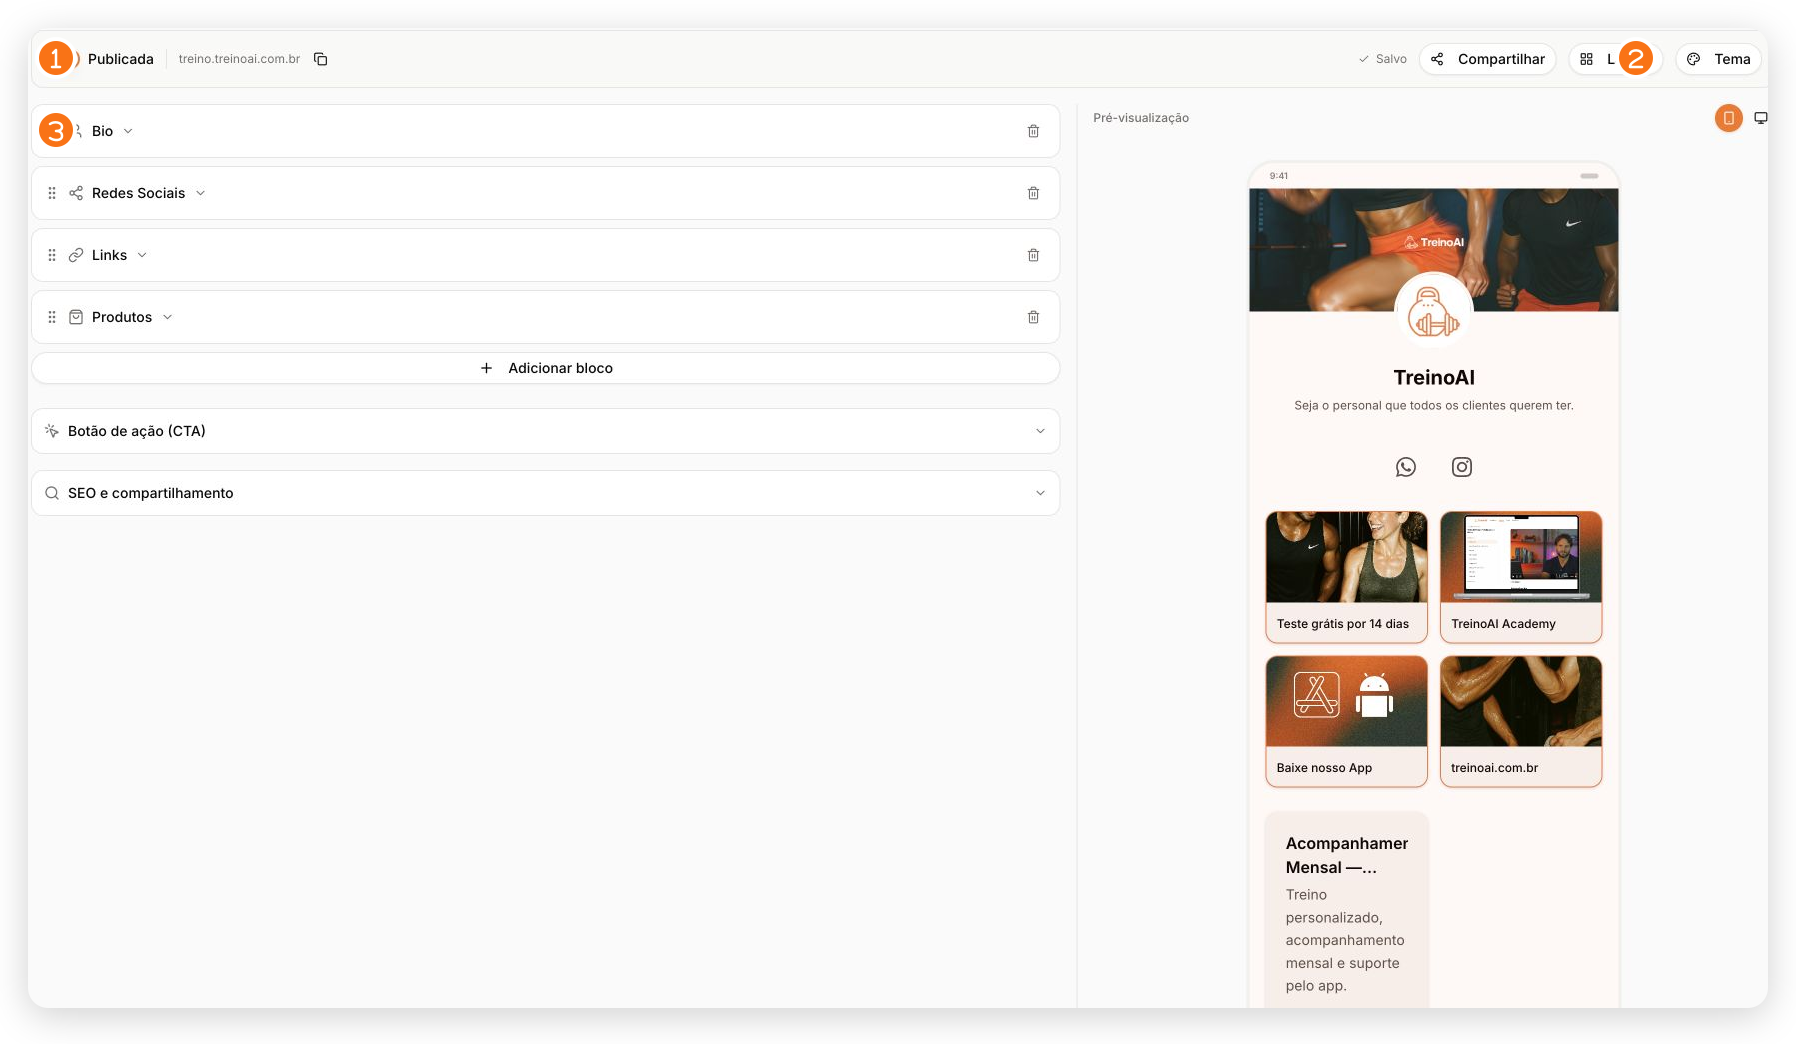Delete the Produtos block
Screen dimensions: 1796x1044
(x=1033, y=317)
